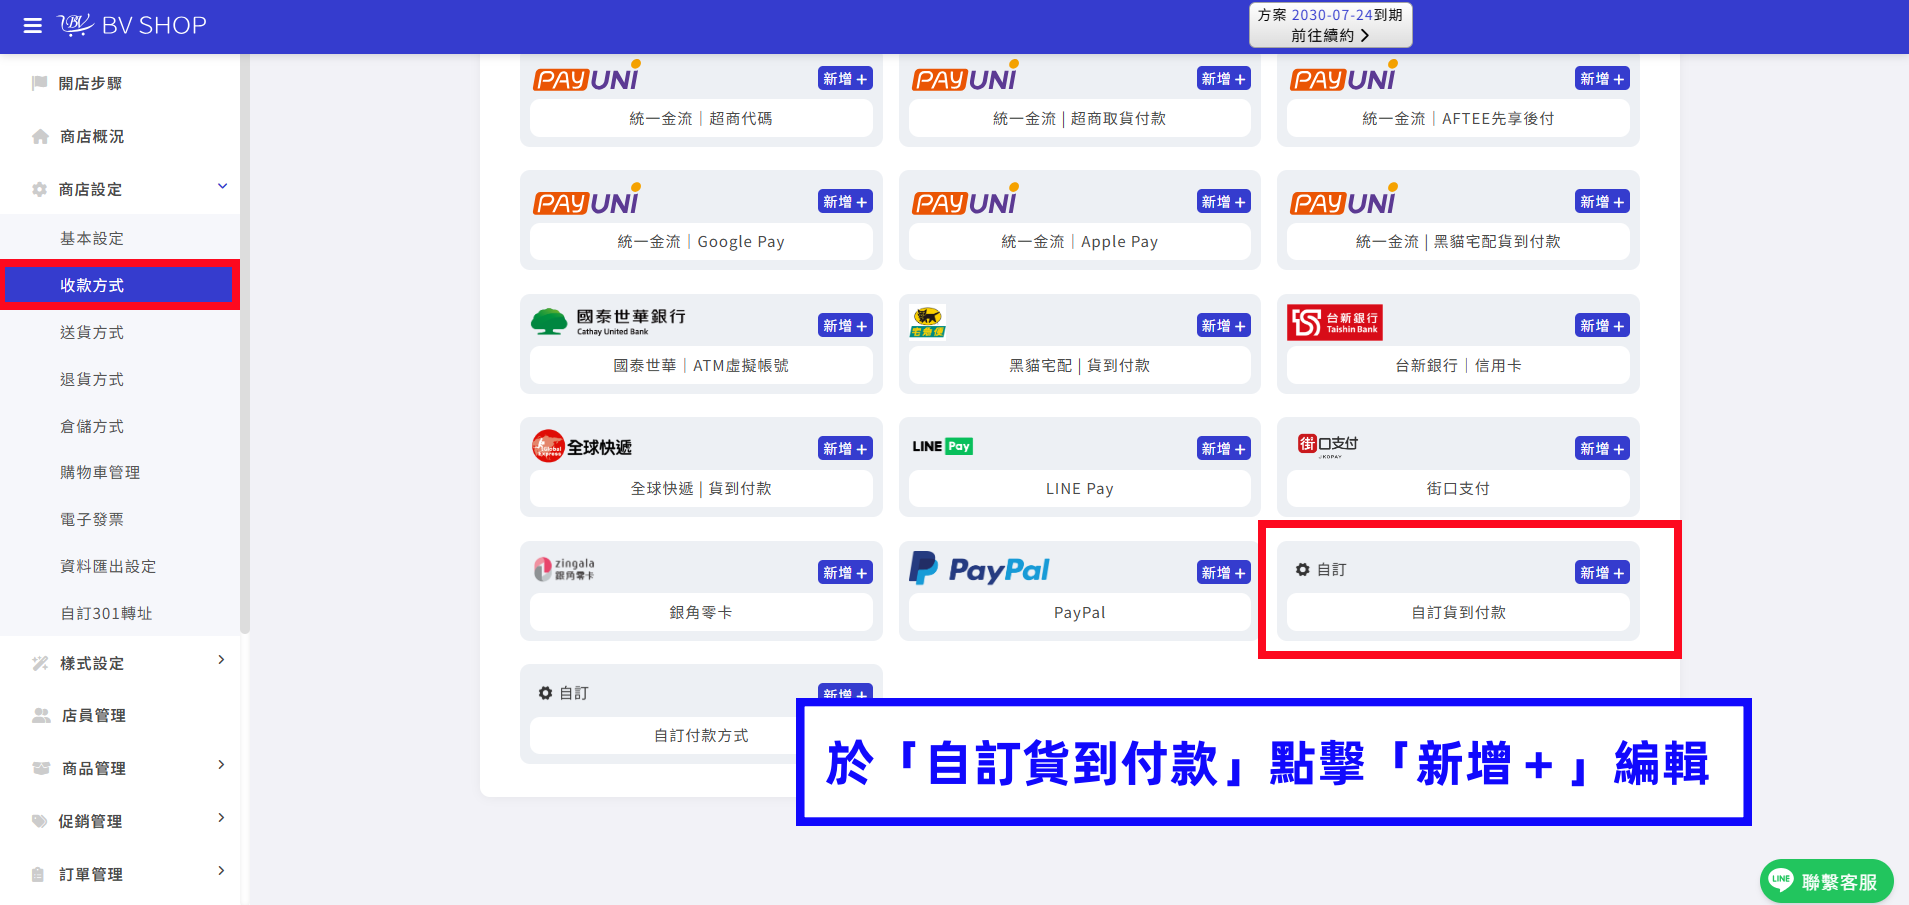Click 新增+ on LINE Pay card
This screenshot has width=1909, height=905.
point(1224,448)
